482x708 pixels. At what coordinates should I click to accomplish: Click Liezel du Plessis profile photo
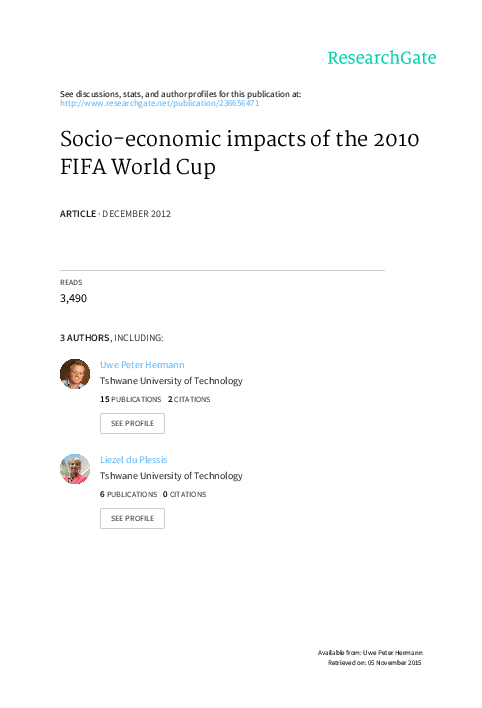coord(75,469)
